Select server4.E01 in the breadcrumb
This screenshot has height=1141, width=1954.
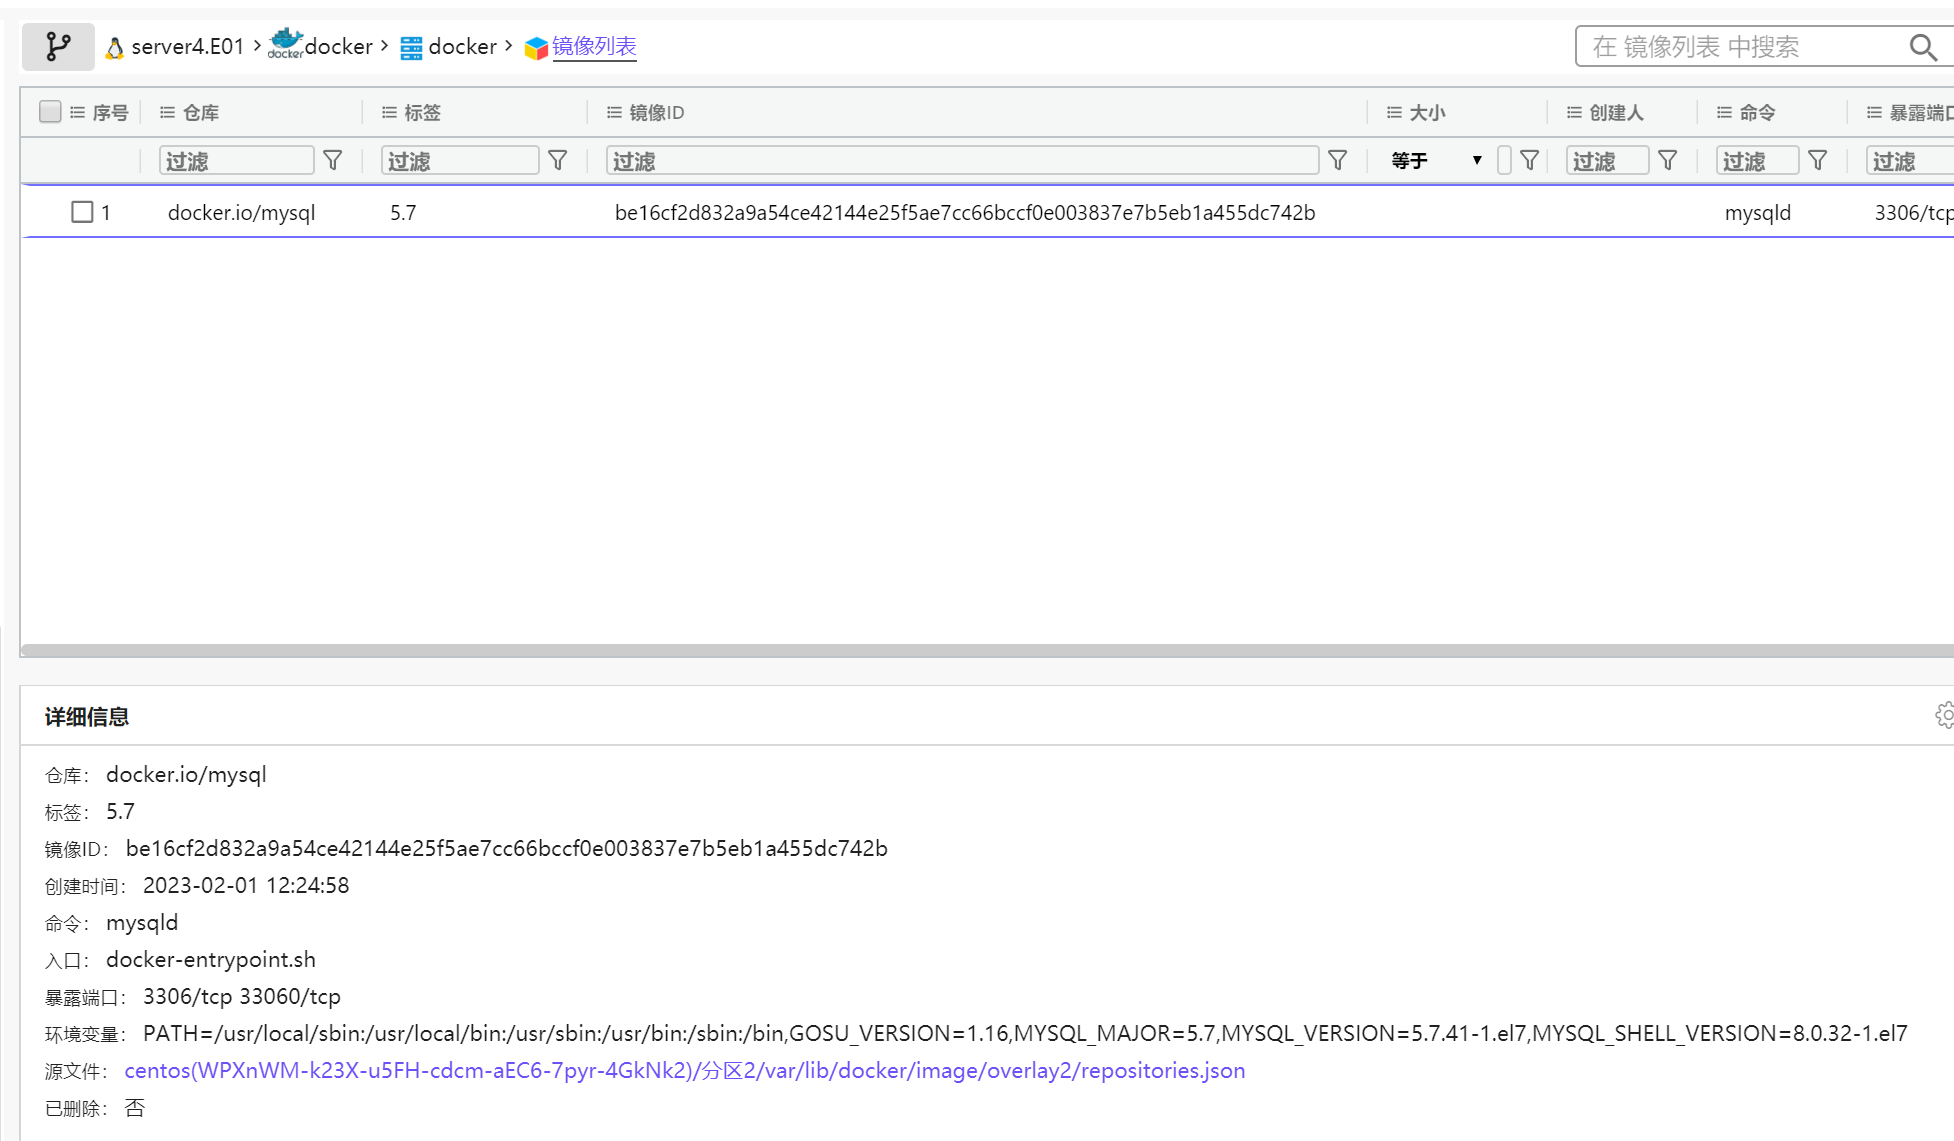coord(187,47)
